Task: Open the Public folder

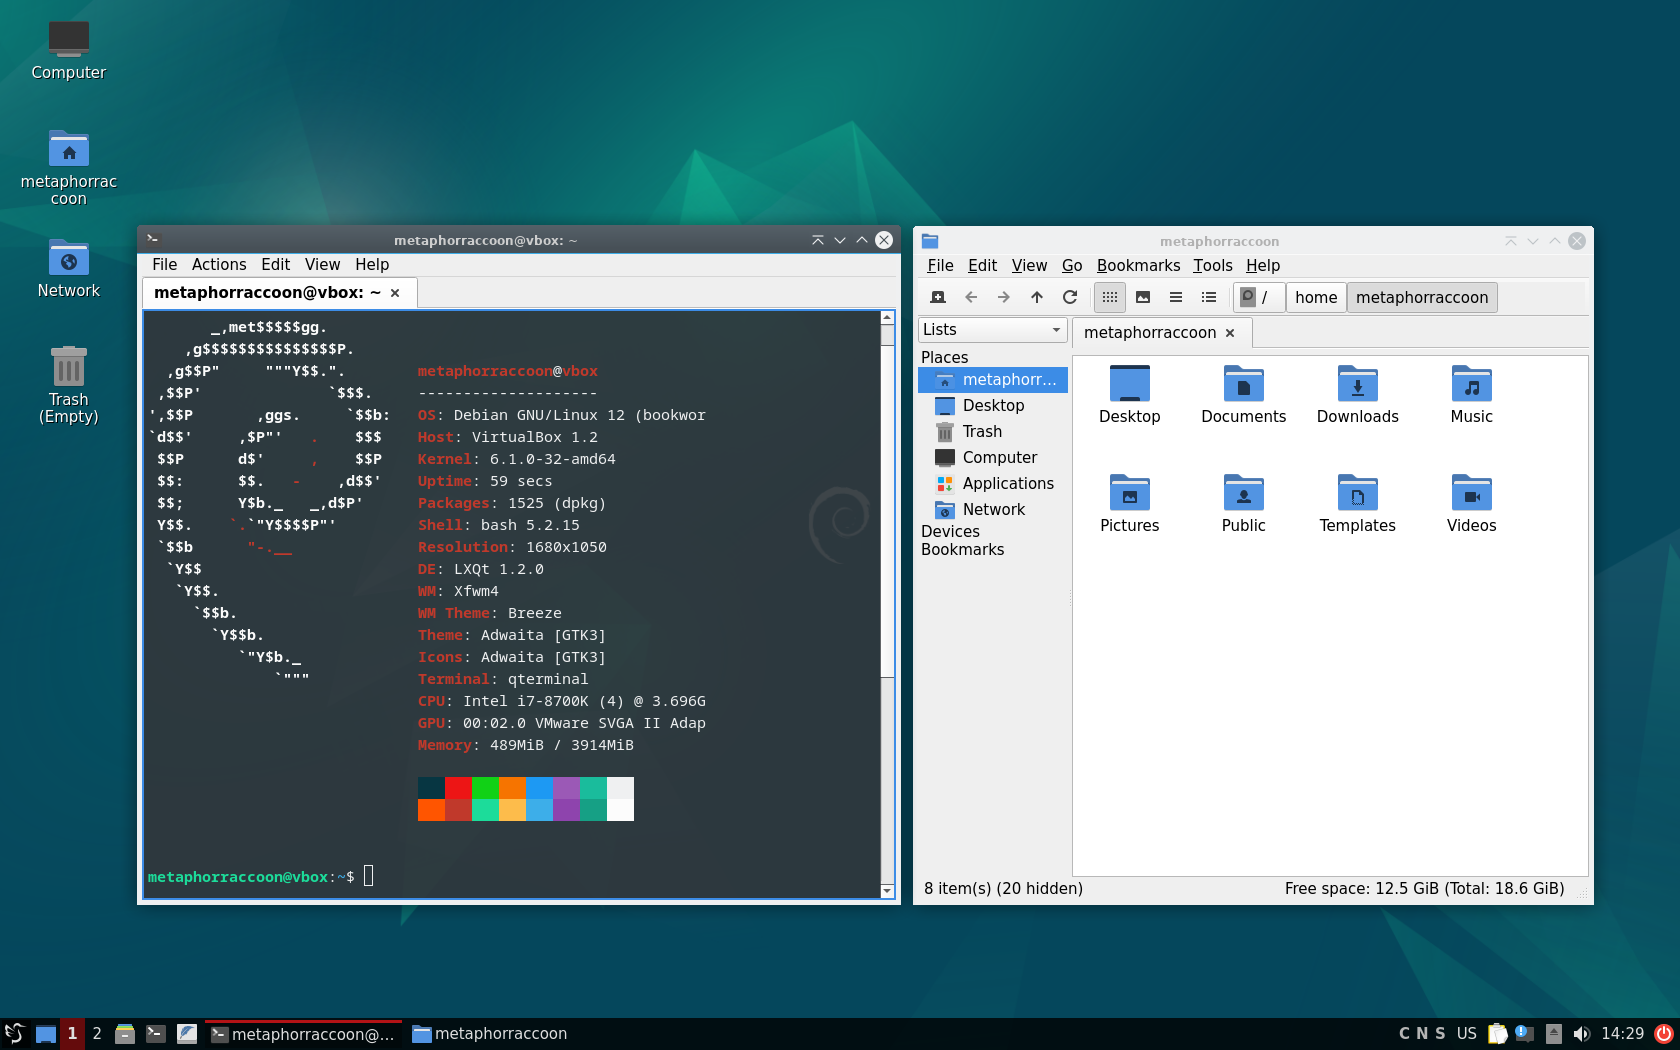Action: [x=1244, y=504]
